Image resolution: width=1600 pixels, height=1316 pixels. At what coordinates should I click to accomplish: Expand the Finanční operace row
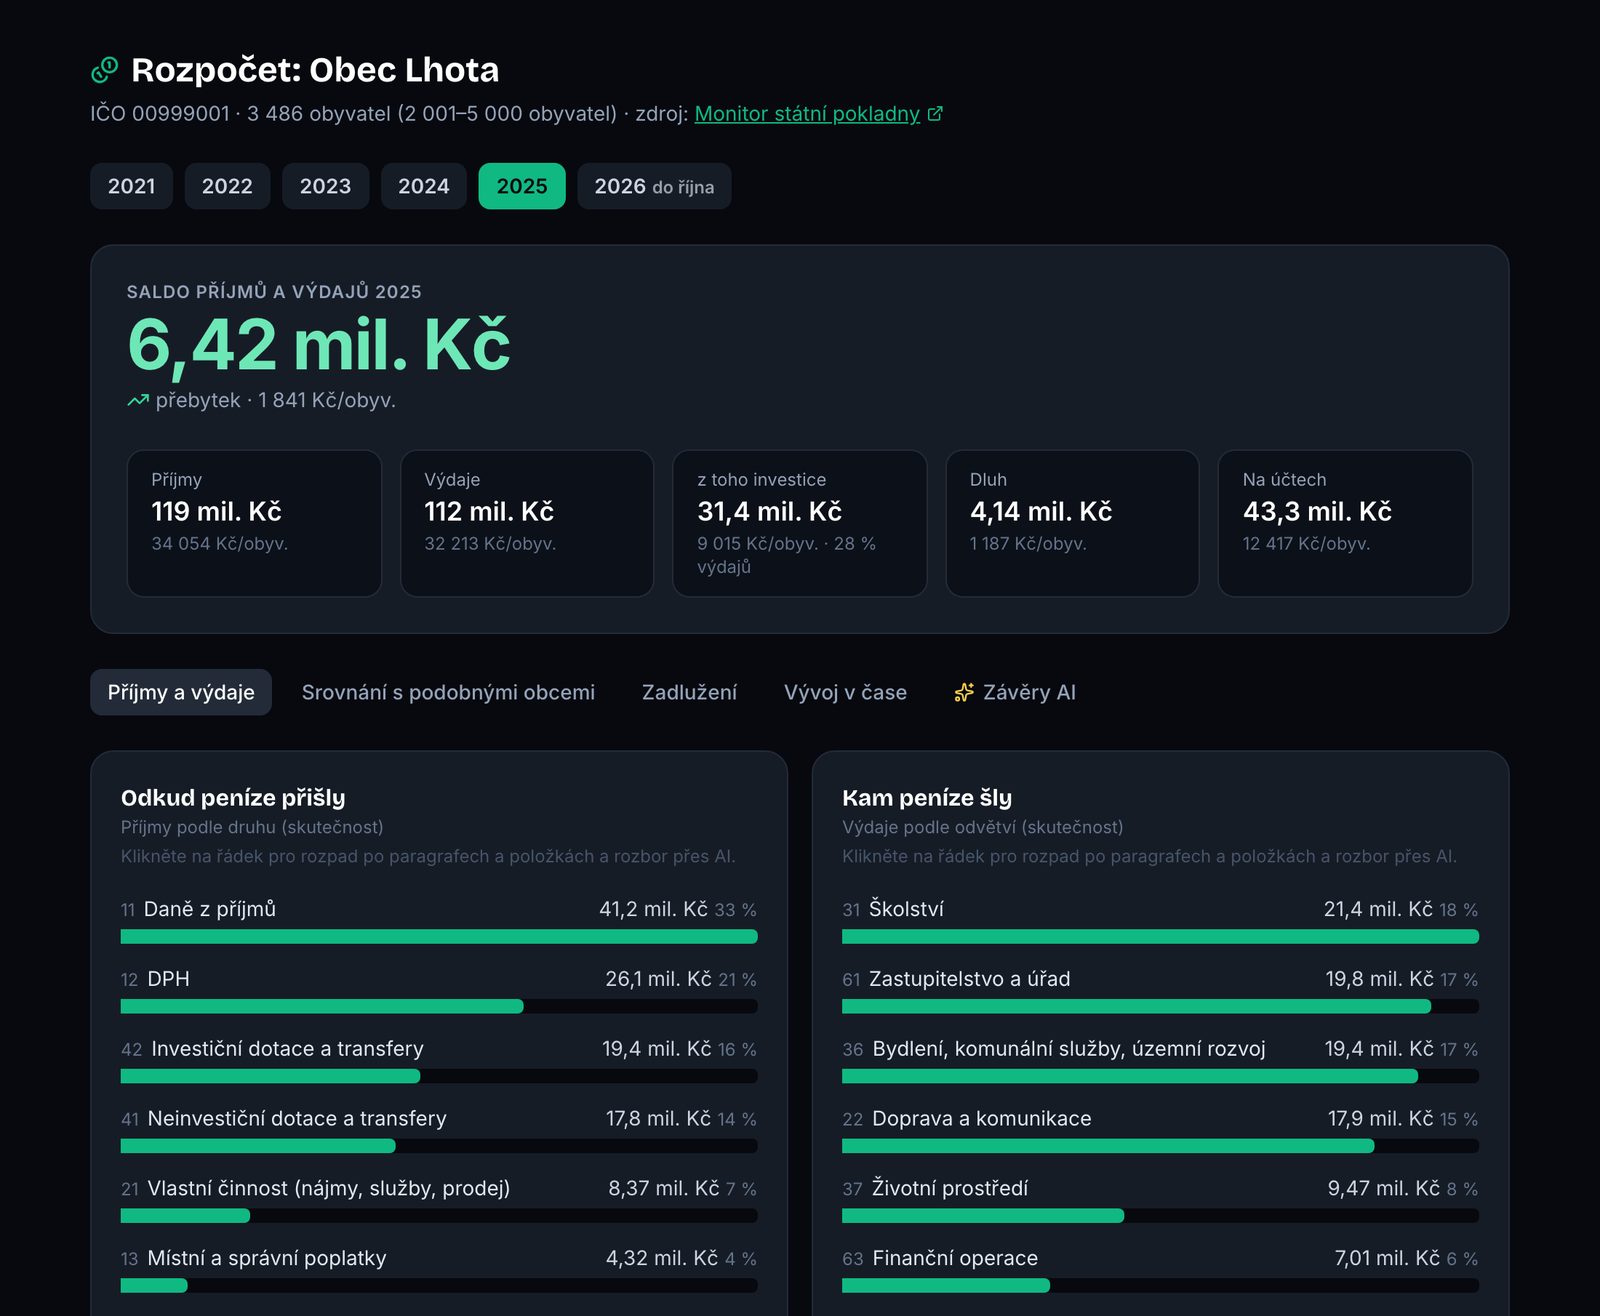pos(1160,1270)
